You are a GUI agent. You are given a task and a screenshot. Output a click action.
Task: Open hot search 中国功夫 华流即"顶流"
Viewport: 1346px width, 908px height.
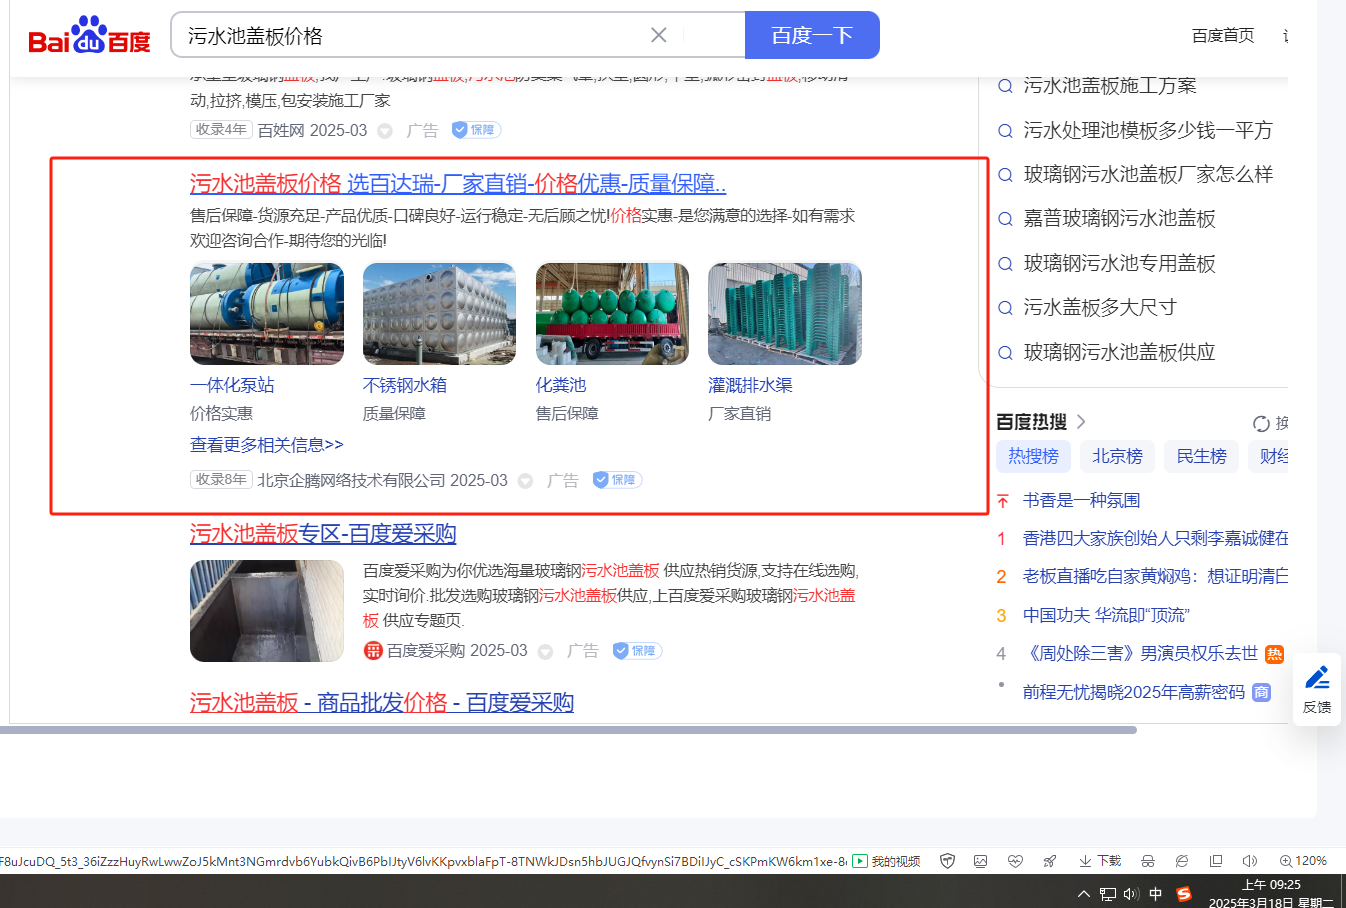pos(1106,616)
